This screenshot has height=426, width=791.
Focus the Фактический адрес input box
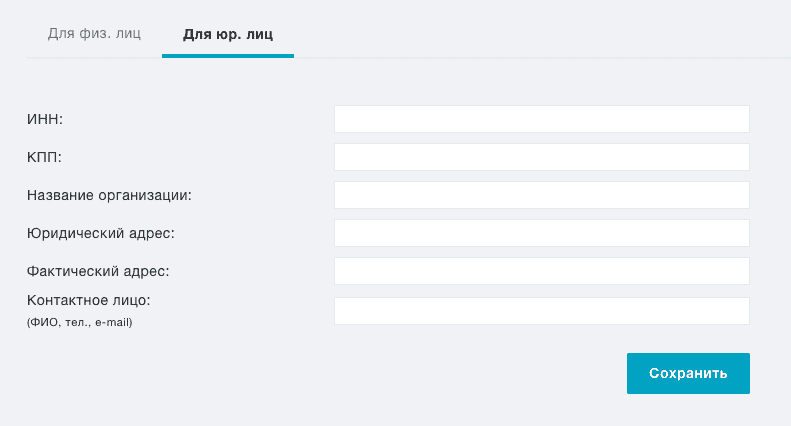coord(542,271)
